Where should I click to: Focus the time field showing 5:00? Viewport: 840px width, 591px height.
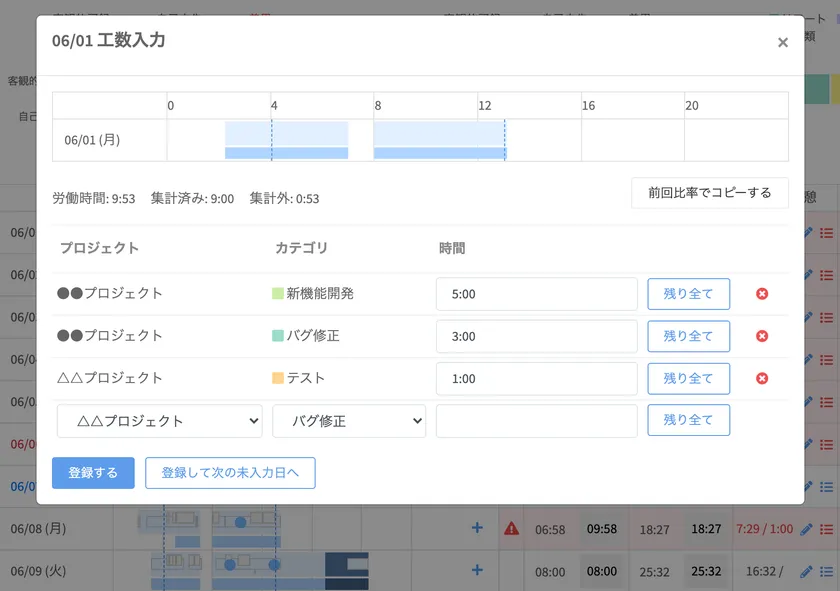coord(536,294)
